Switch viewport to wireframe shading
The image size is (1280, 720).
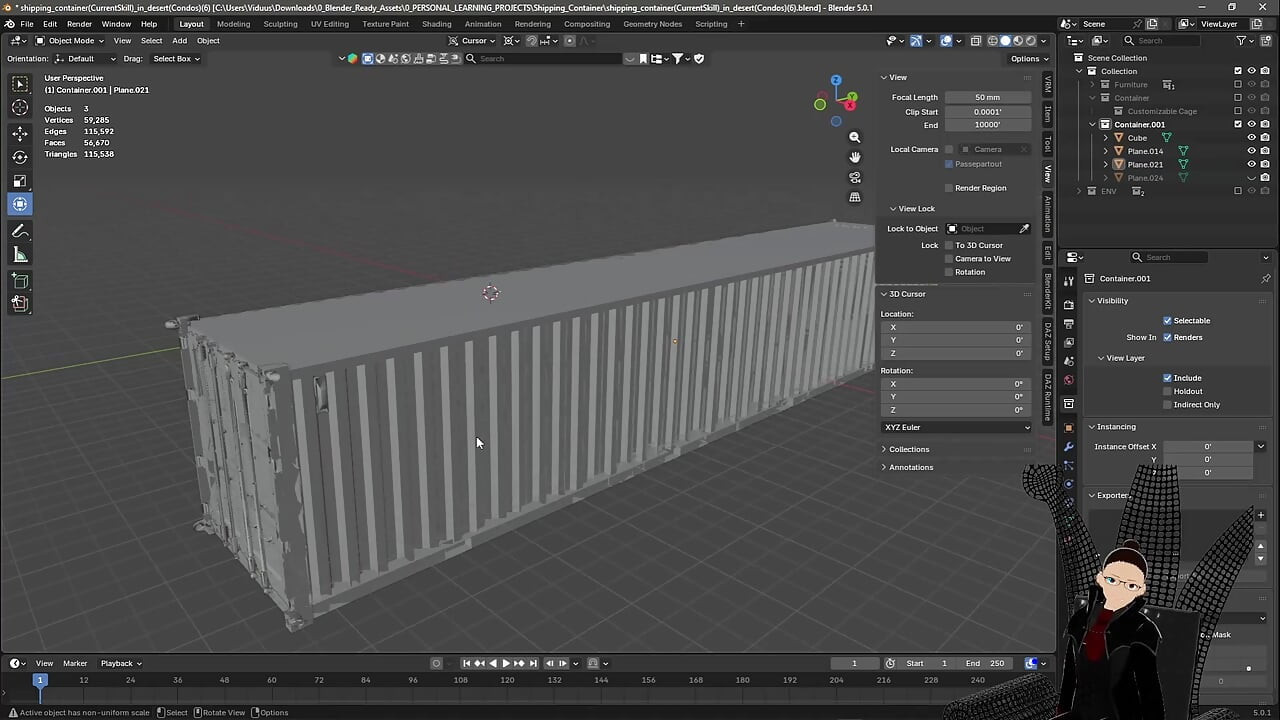993,41
